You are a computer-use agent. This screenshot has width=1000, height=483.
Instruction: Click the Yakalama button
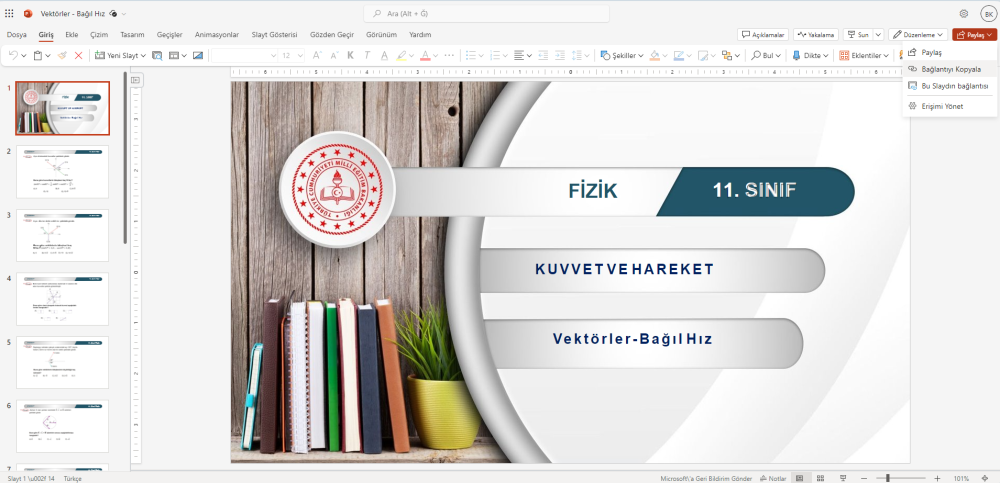(x=816, y=34)
